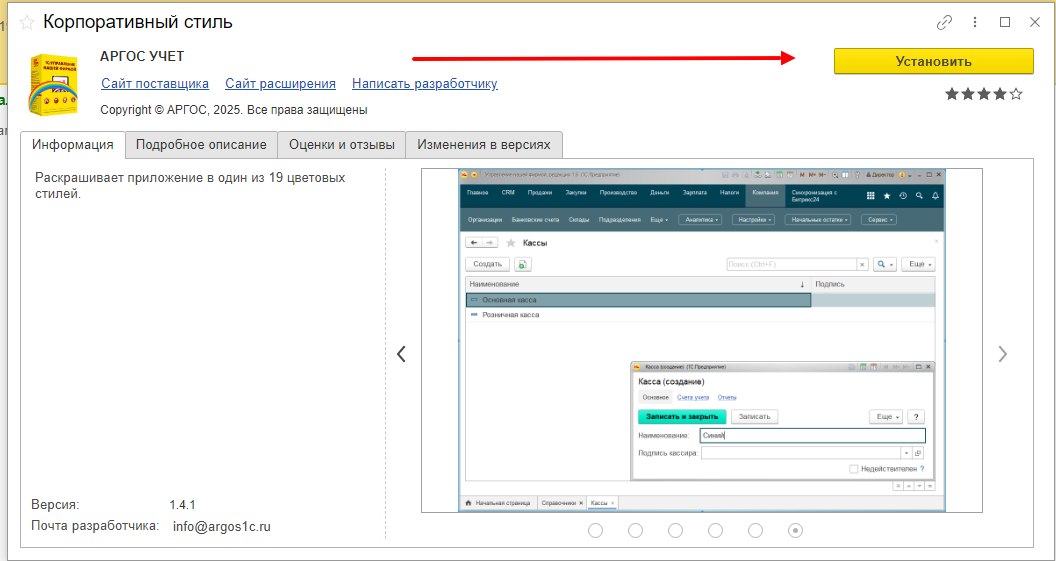Maximize the Корпоративный стиль window

coord(1005,23)
